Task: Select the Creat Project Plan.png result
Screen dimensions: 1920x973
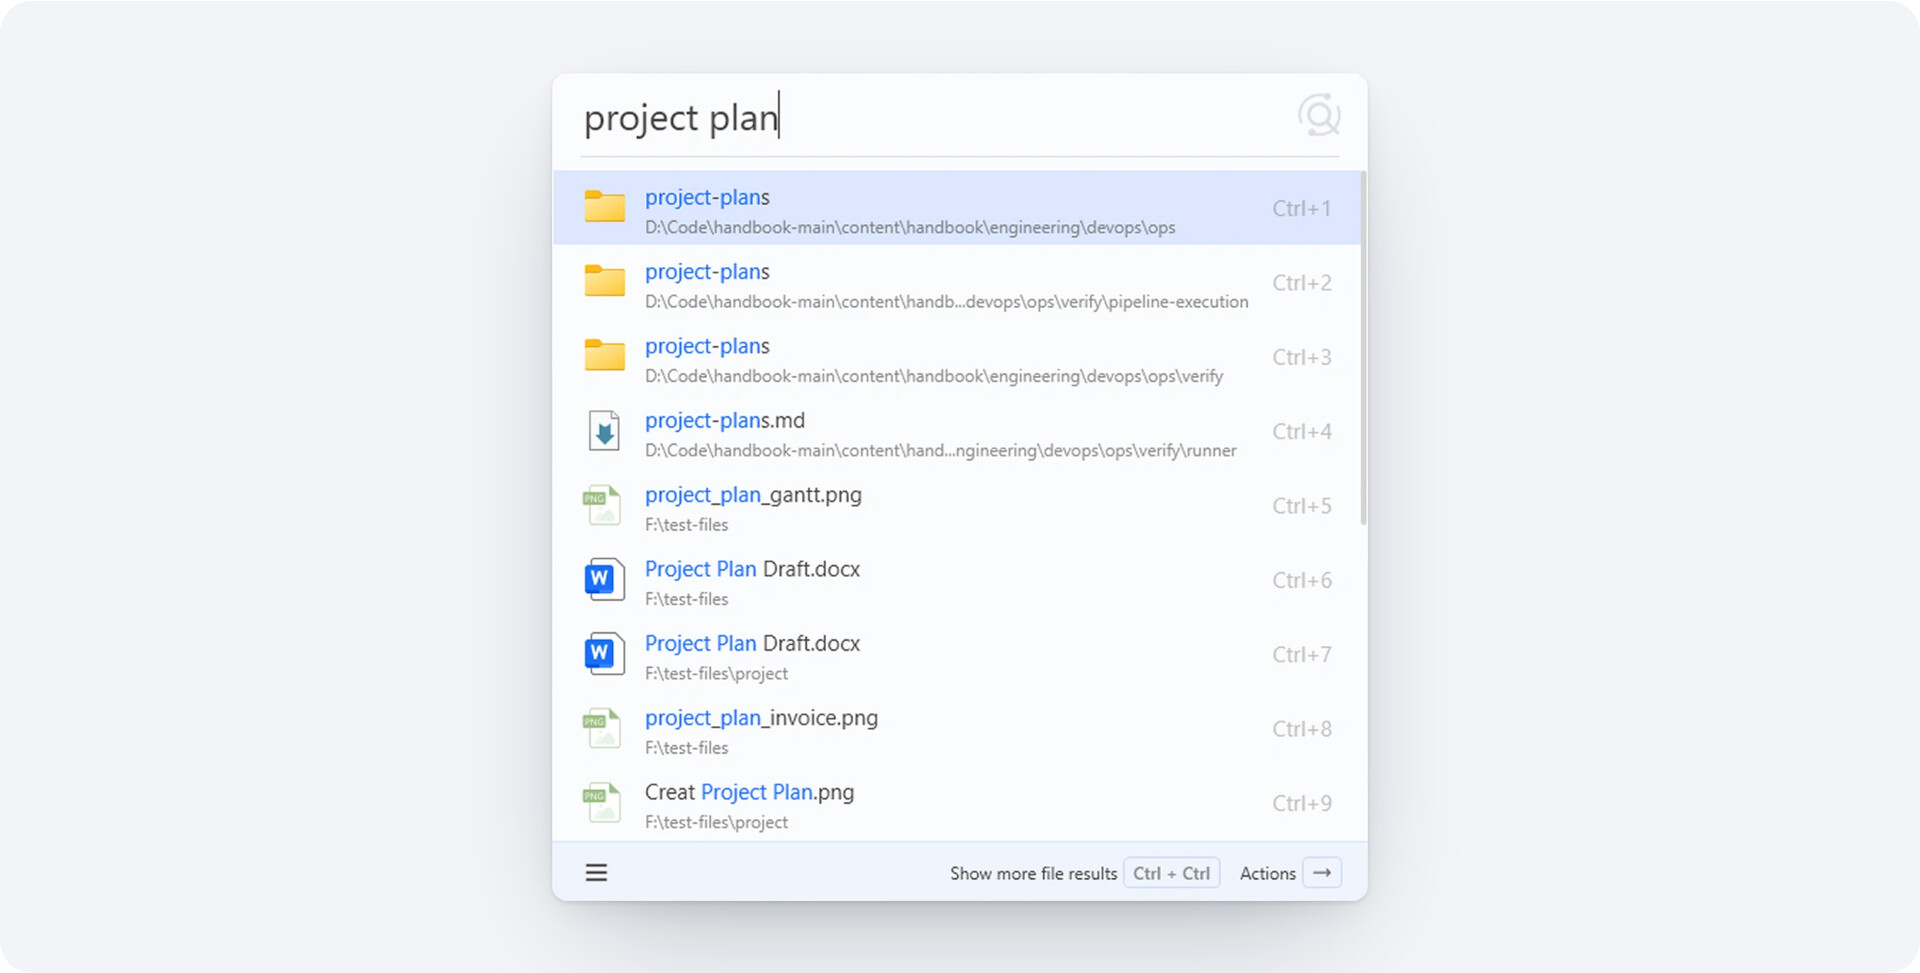Action: (957, 803)
